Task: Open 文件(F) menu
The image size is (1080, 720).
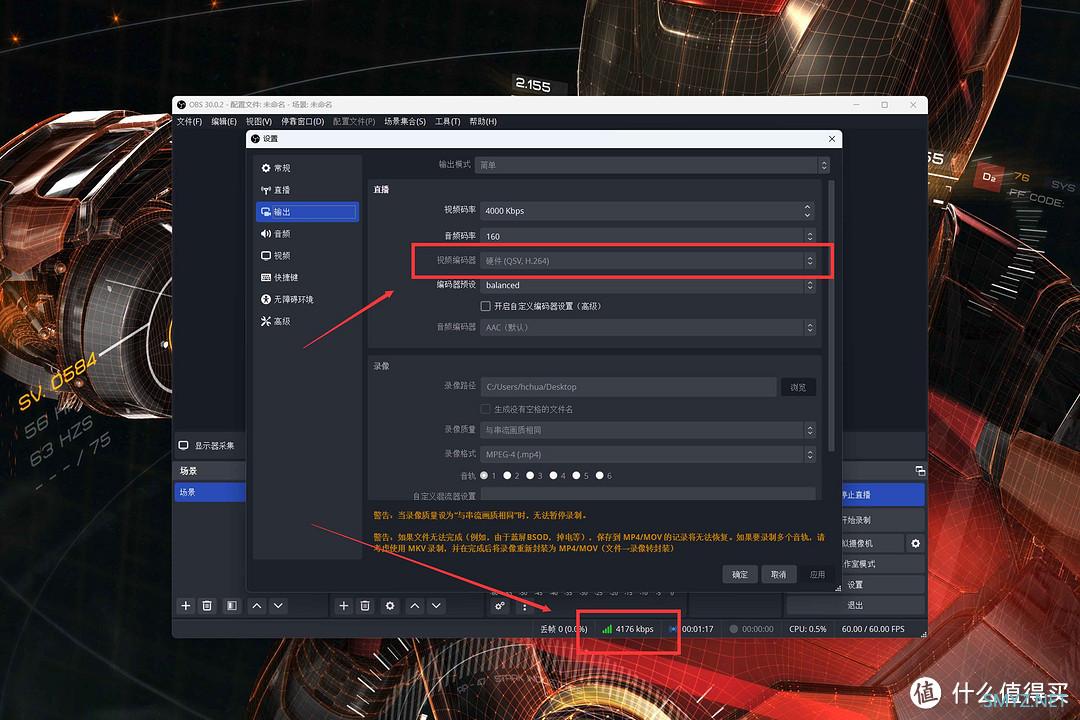Action: [x=189, y=122]
